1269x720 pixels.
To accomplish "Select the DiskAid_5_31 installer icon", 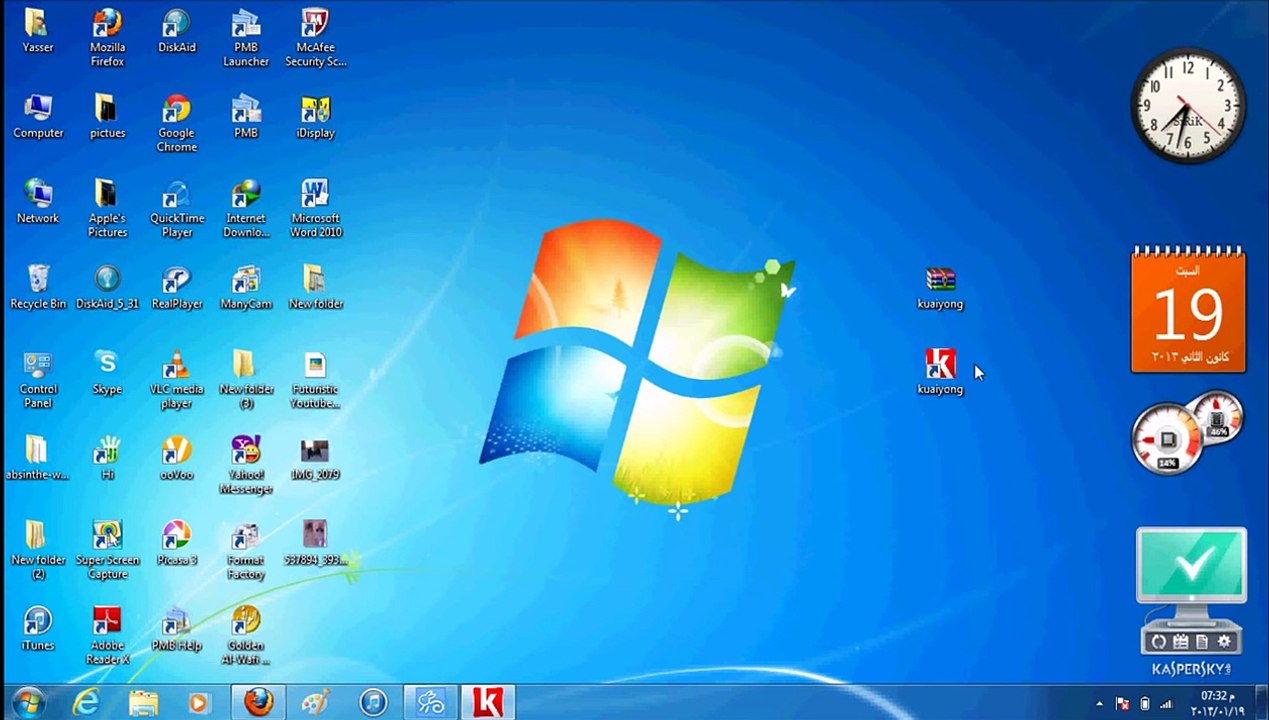I will [x=107, y=287].
